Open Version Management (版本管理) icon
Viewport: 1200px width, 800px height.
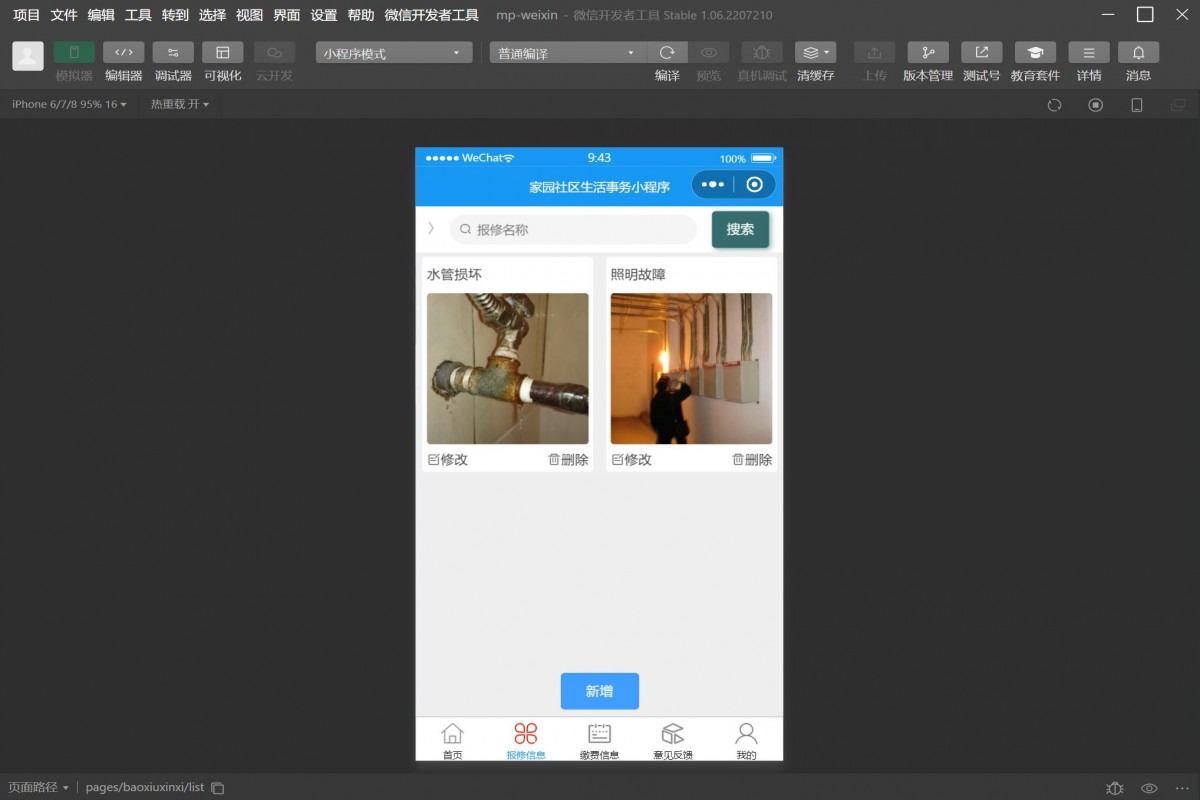tap(927, 53)
